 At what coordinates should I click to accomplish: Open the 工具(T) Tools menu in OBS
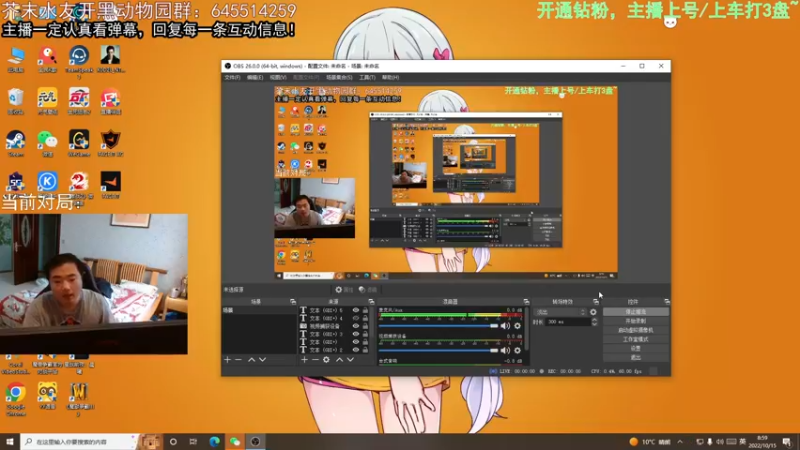point(367,78)
